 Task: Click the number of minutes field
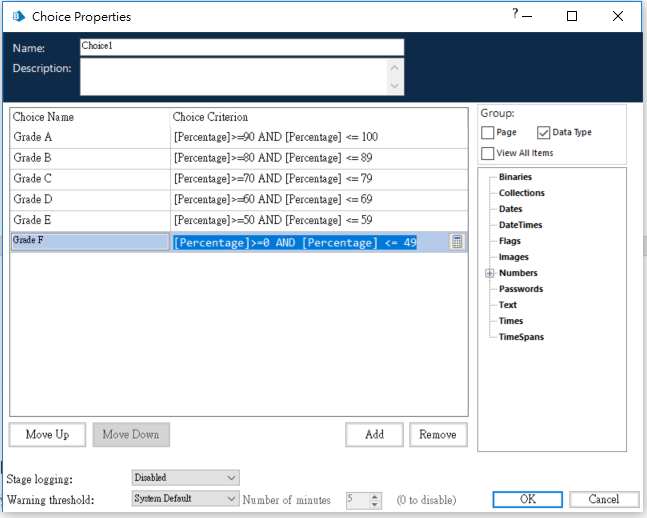(x=357, y=500)
